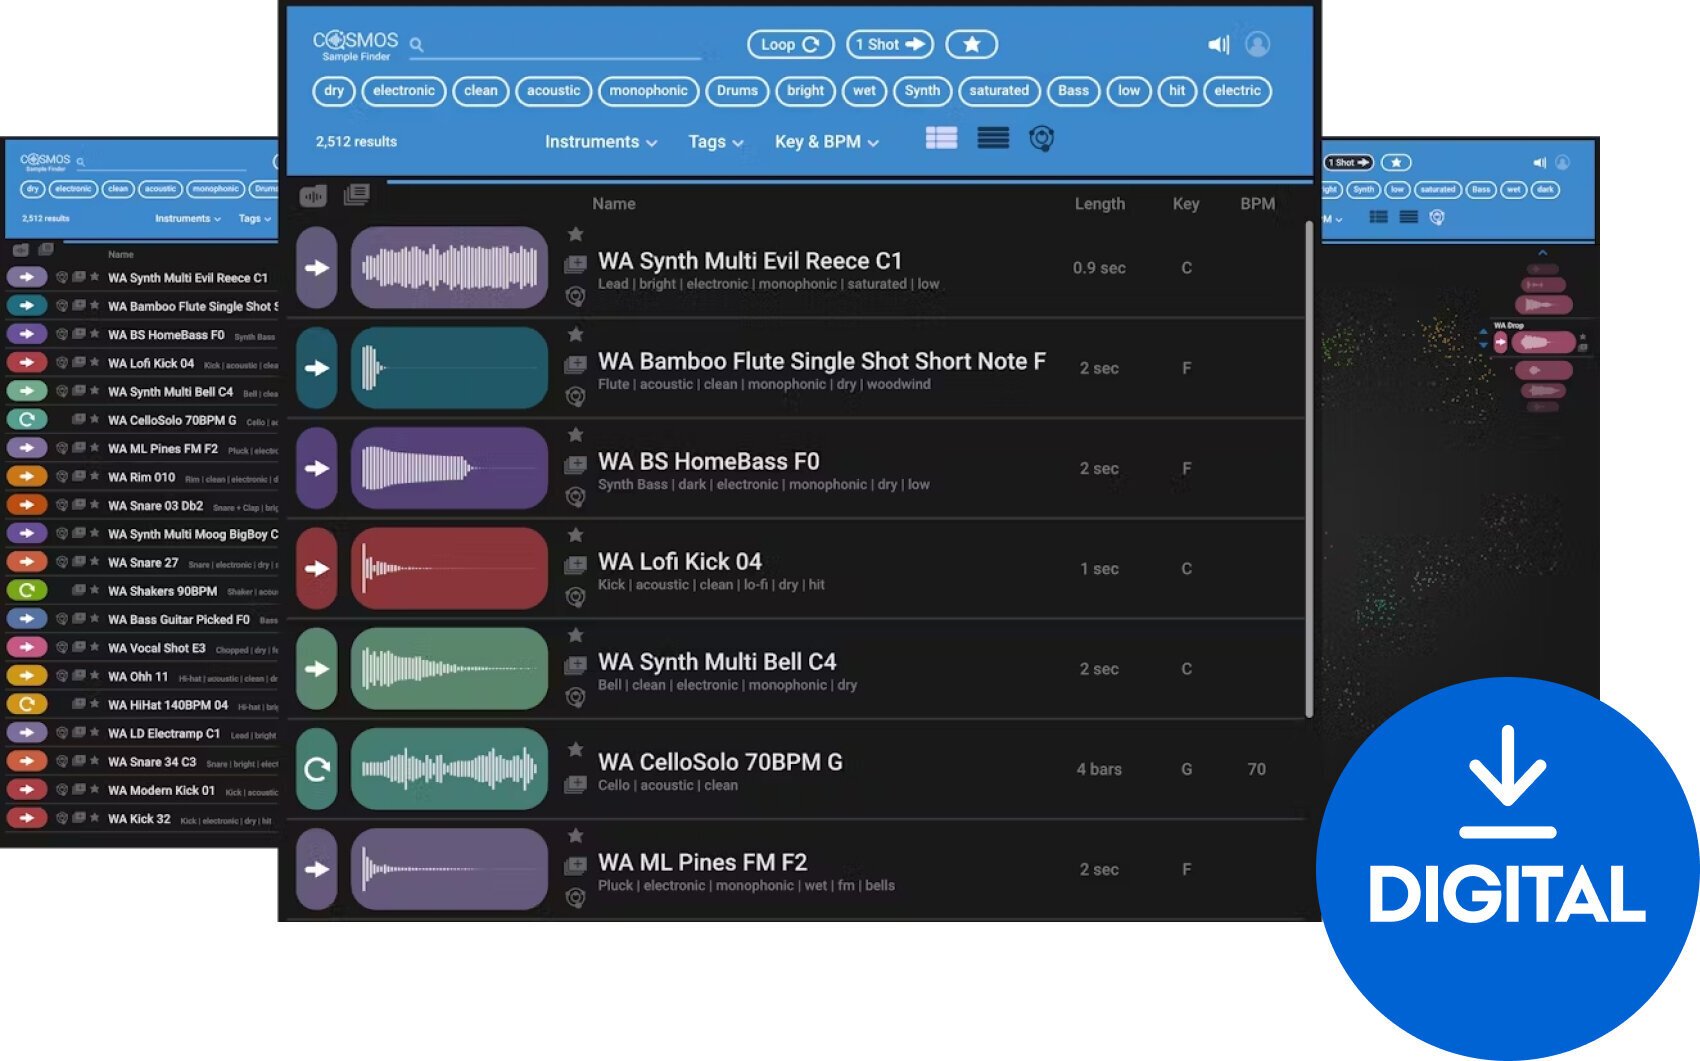Favorite WA Synth Multi Evil Reece C1
The width and height of the screenshot is (1700, 1061).
pos(575,234)
